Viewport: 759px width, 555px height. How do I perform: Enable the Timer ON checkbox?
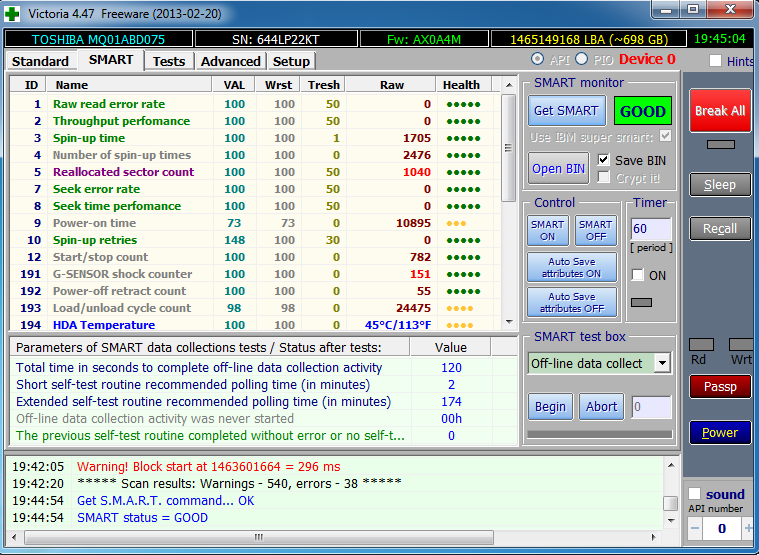click(638, 275)
